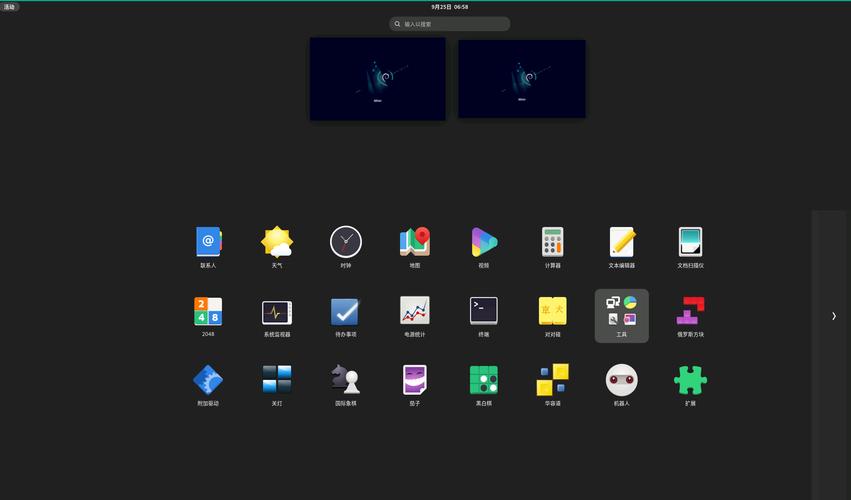The height and width of the screenshot is (500, 851).
Task: Launch Document Scanner (文档扫描仪)
Action: click(690, 246)
